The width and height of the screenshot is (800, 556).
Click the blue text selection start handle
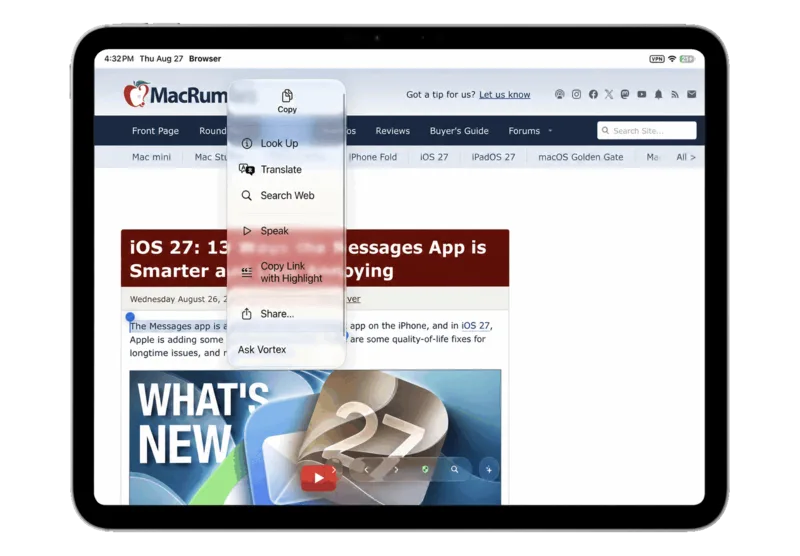coord(130,317)
